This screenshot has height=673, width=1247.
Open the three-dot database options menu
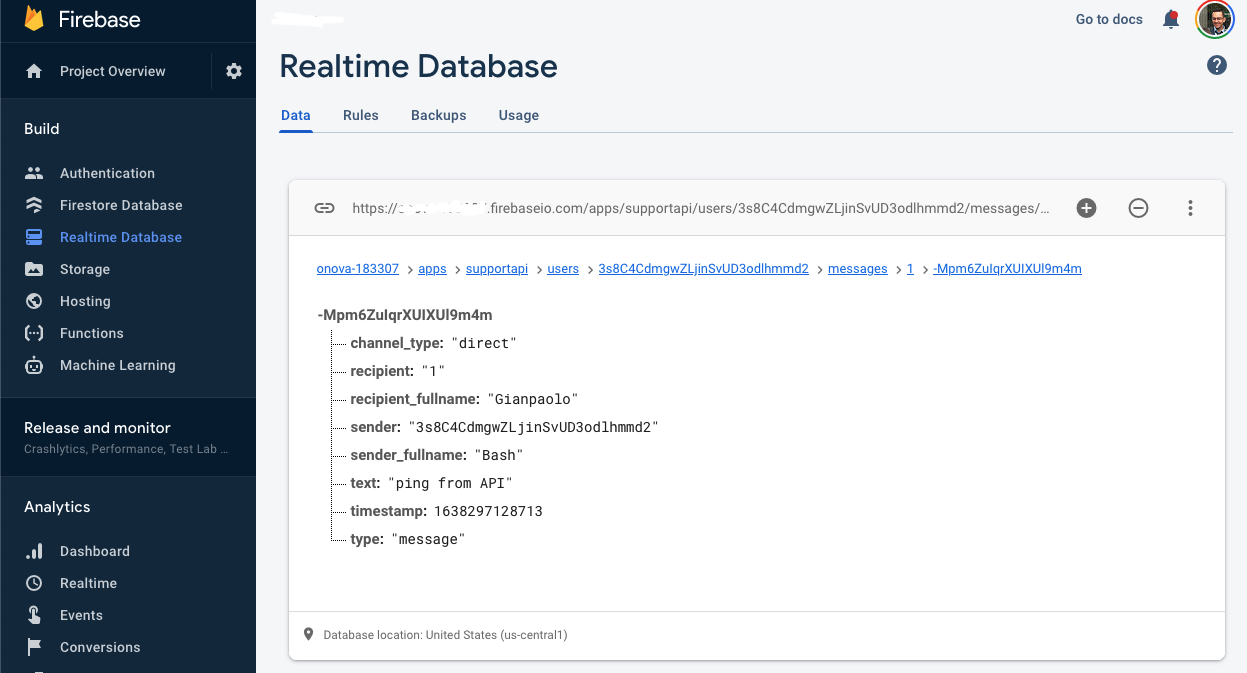tap(1190, 208)
